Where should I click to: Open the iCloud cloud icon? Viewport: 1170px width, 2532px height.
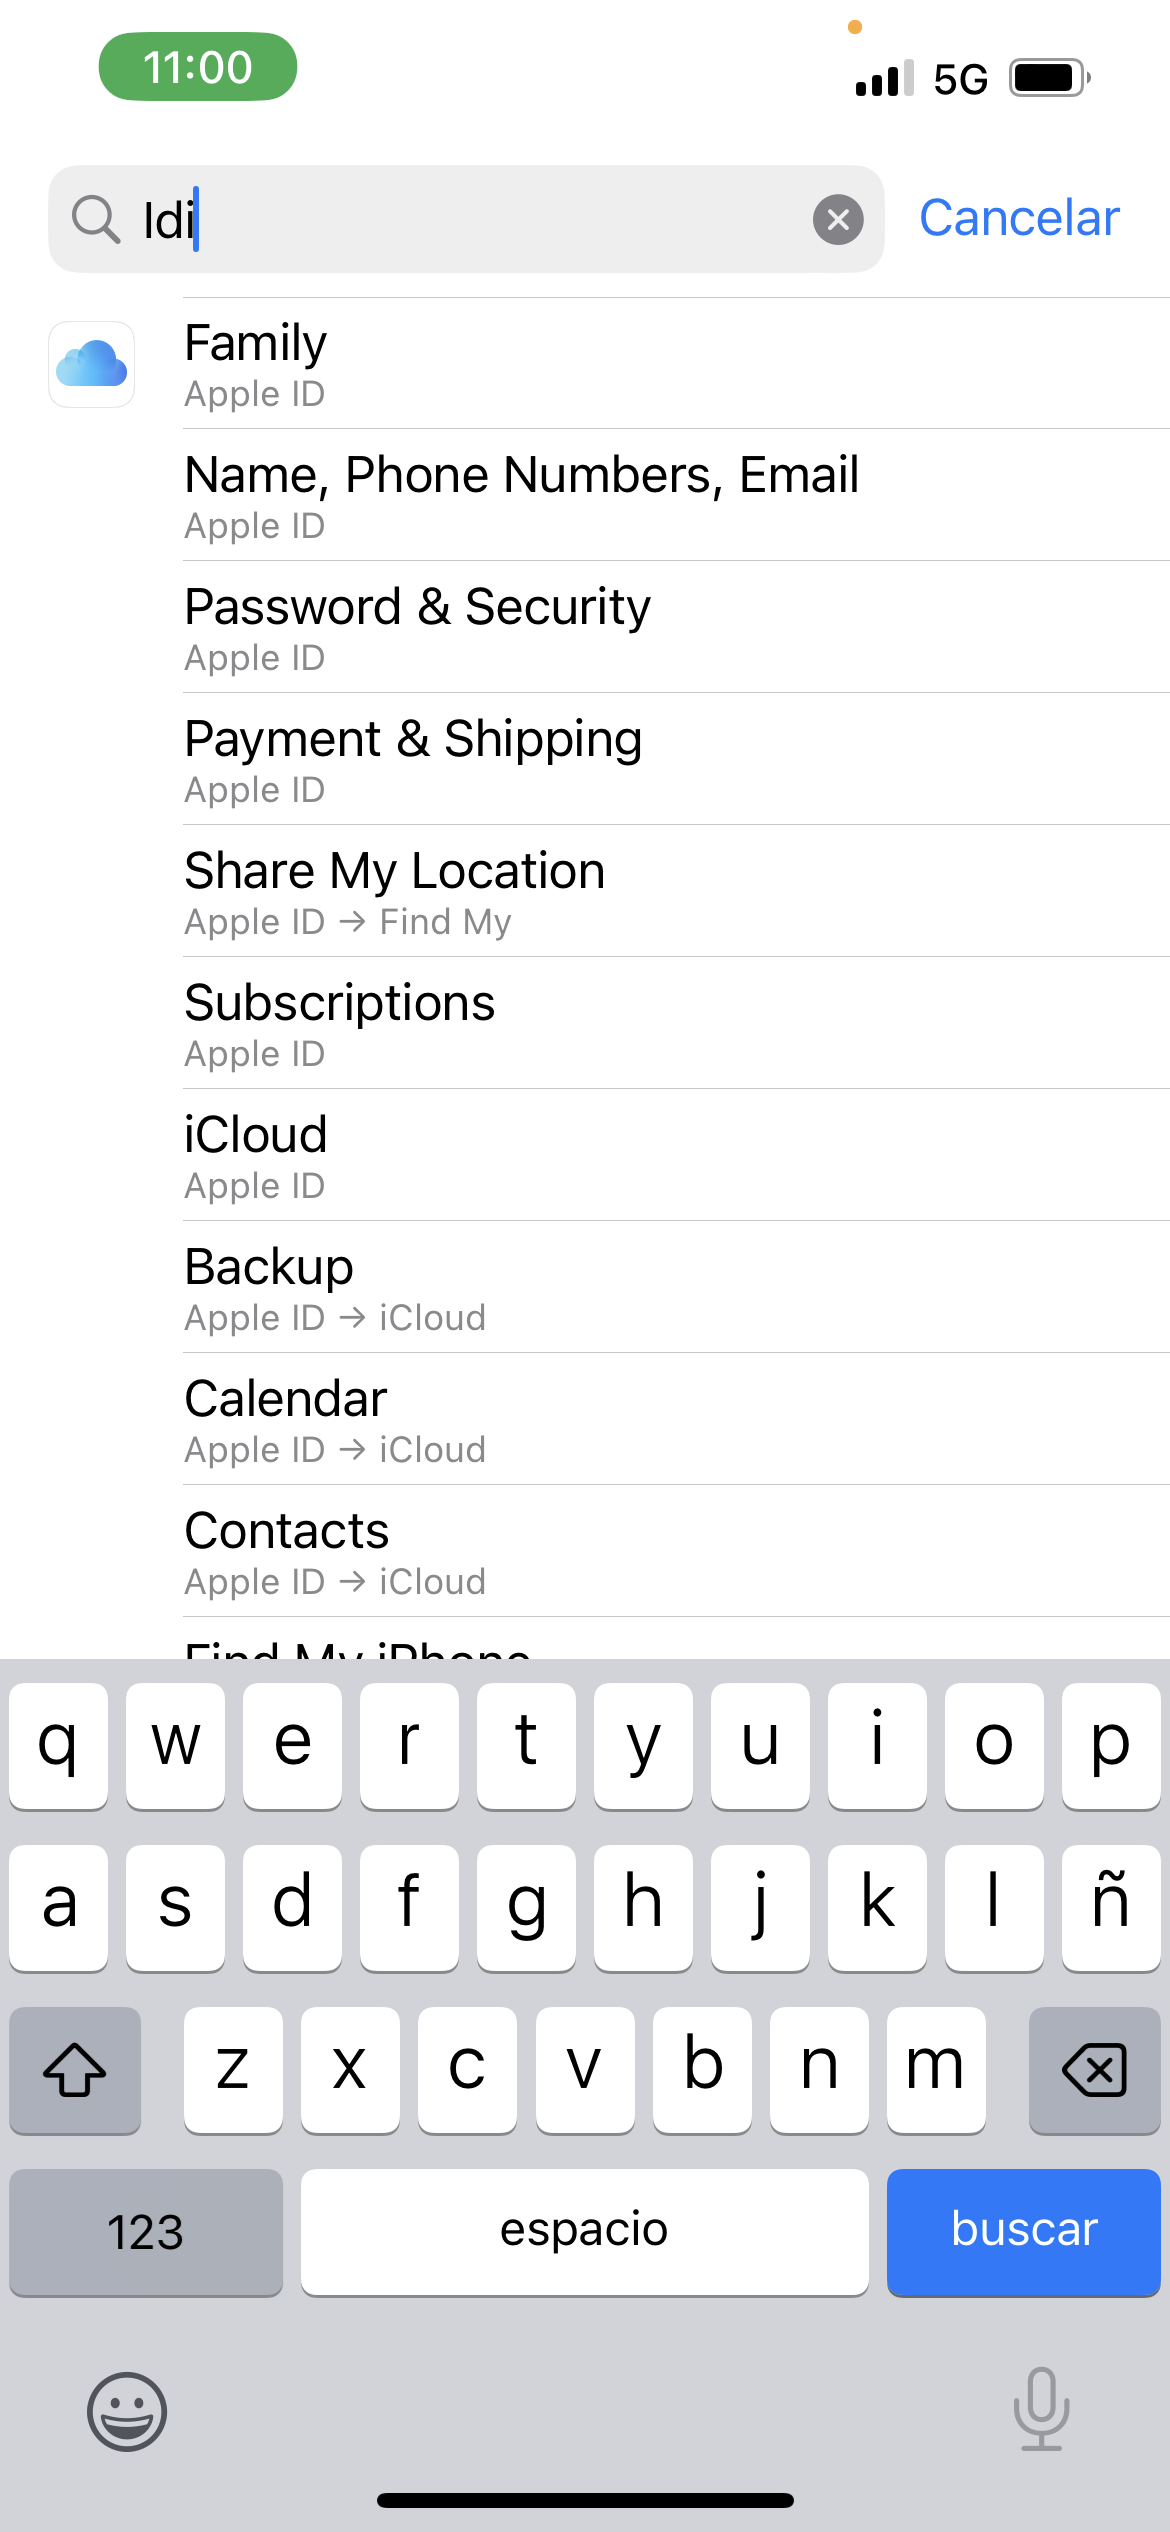[92, 364]
